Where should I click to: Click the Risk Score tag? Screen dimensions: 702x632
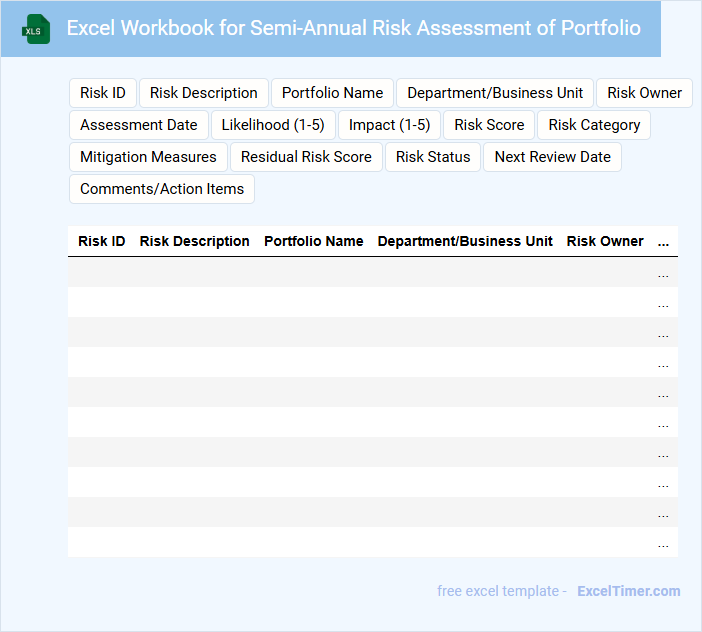pos(489,125)
